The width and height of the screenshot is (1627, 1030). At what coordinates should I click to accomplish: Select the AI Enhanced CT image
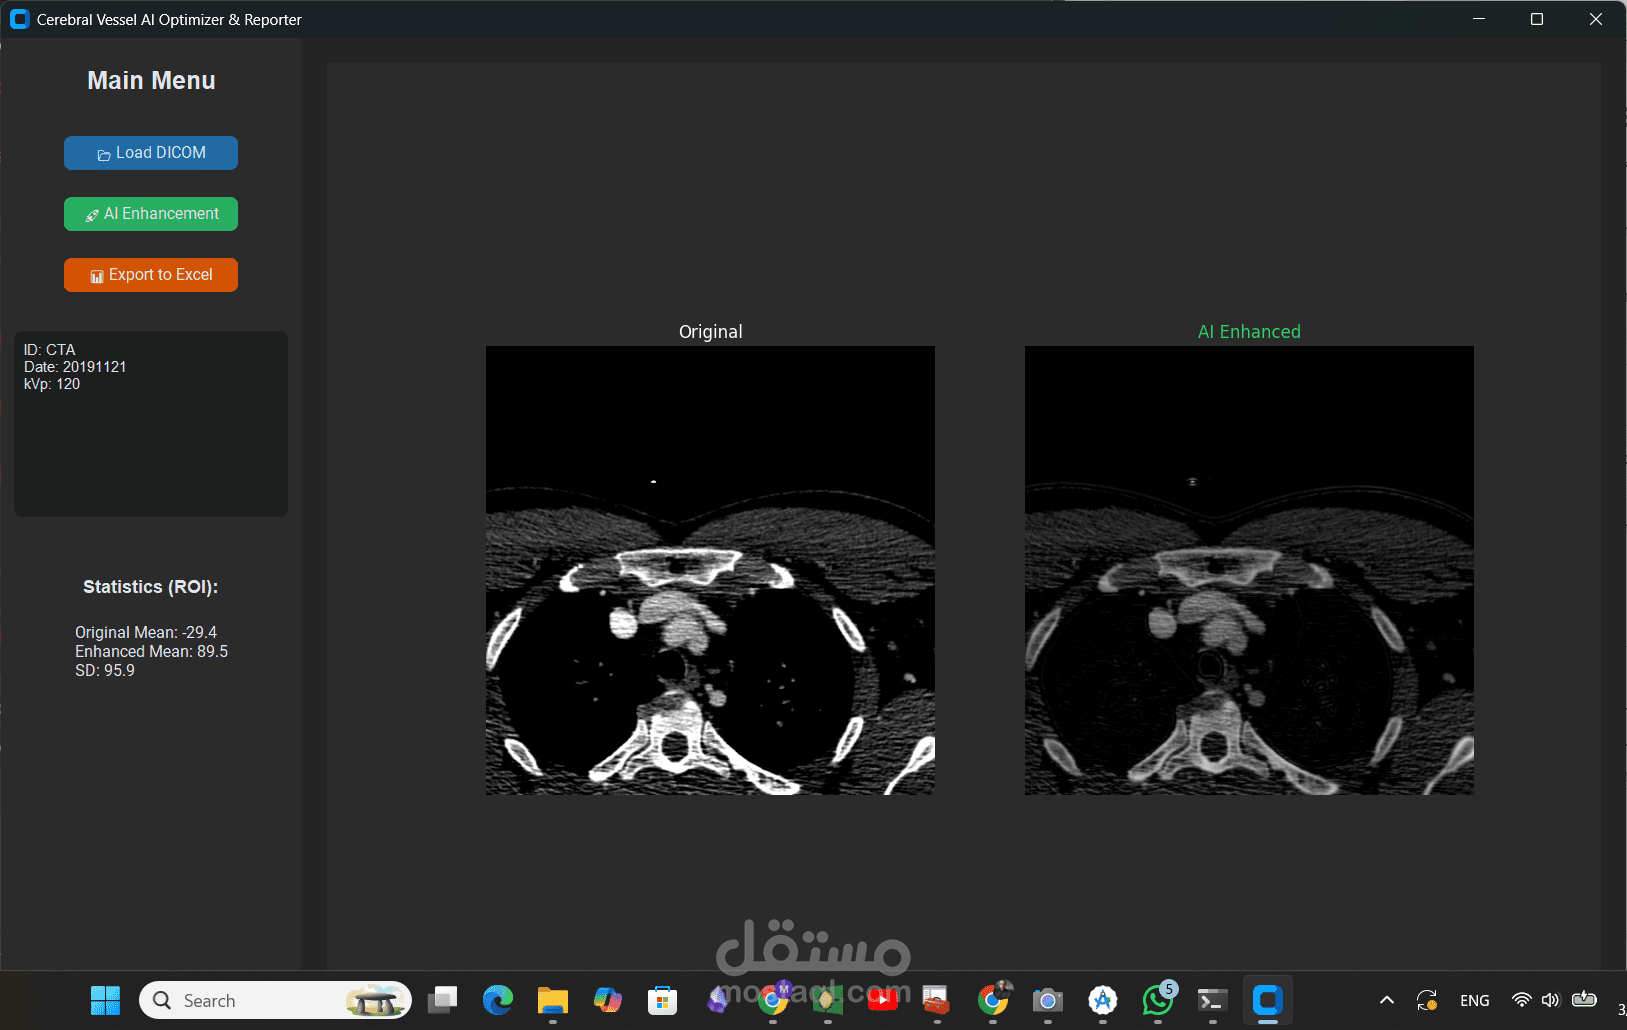pos(1249,570)
